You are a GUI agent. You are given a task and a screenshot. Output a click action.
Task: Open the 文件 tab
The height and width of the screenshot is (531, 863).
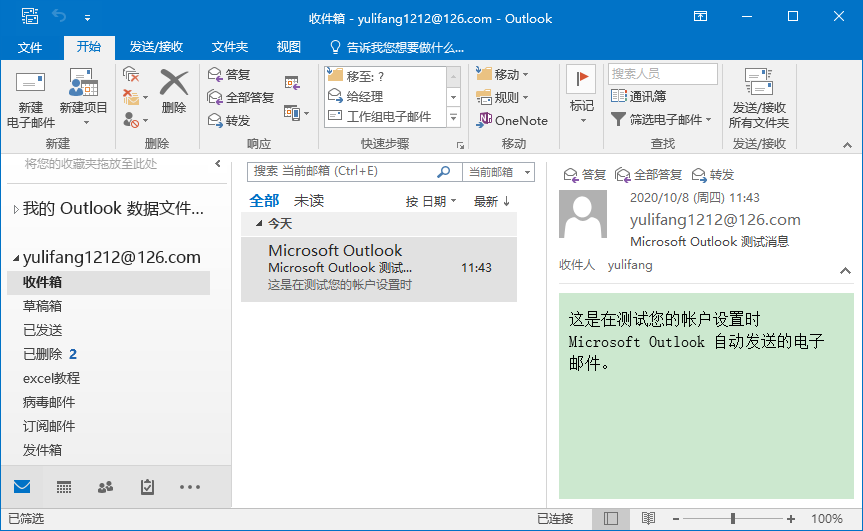(30, 47)
